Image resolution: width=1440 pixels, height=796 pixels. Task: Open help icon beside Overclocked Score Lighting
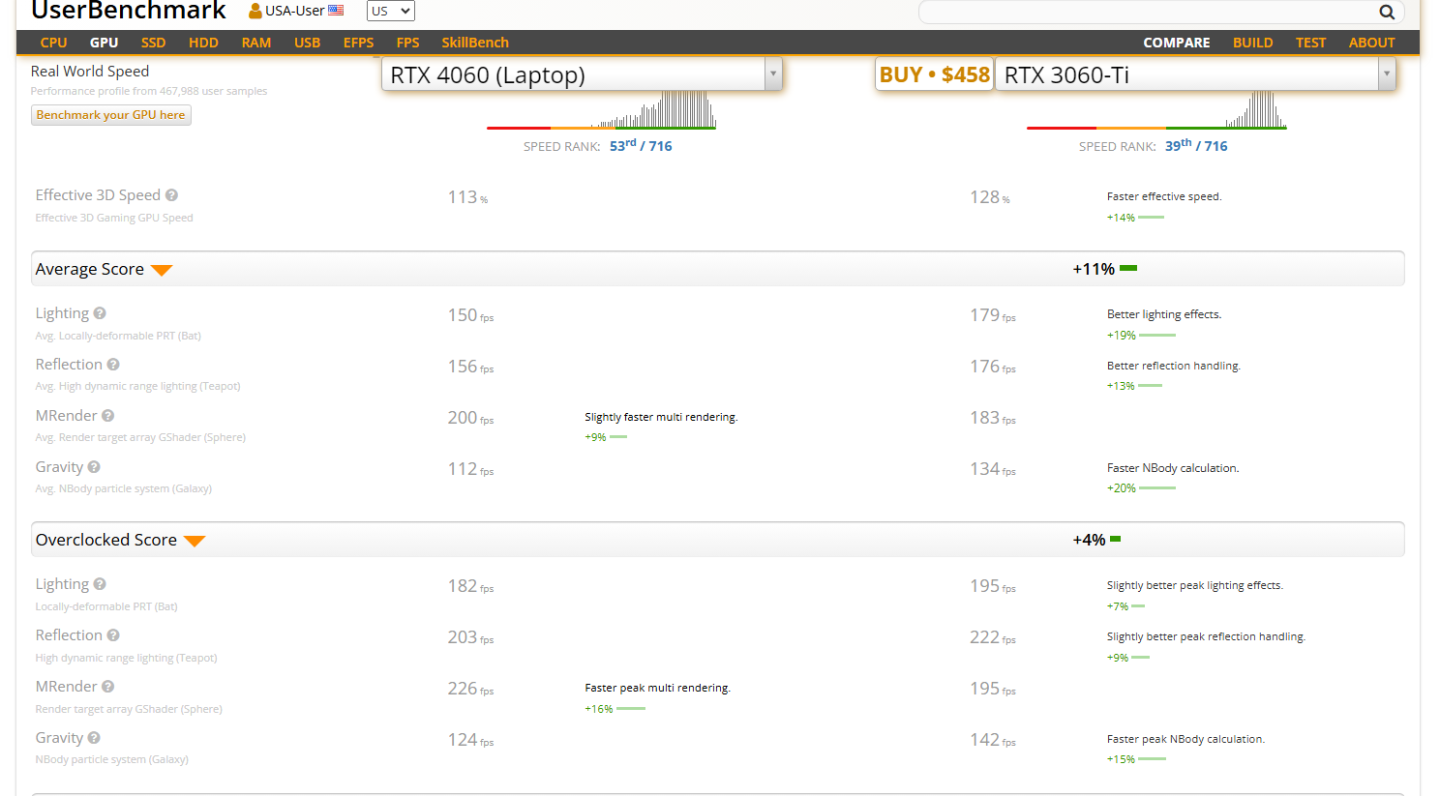pyautogui.click(x=100, y=584)
